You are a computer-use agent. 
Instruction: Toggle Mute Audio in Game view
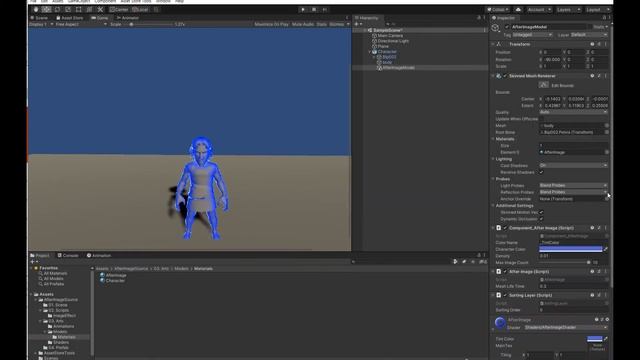click(x=302, y=24)
